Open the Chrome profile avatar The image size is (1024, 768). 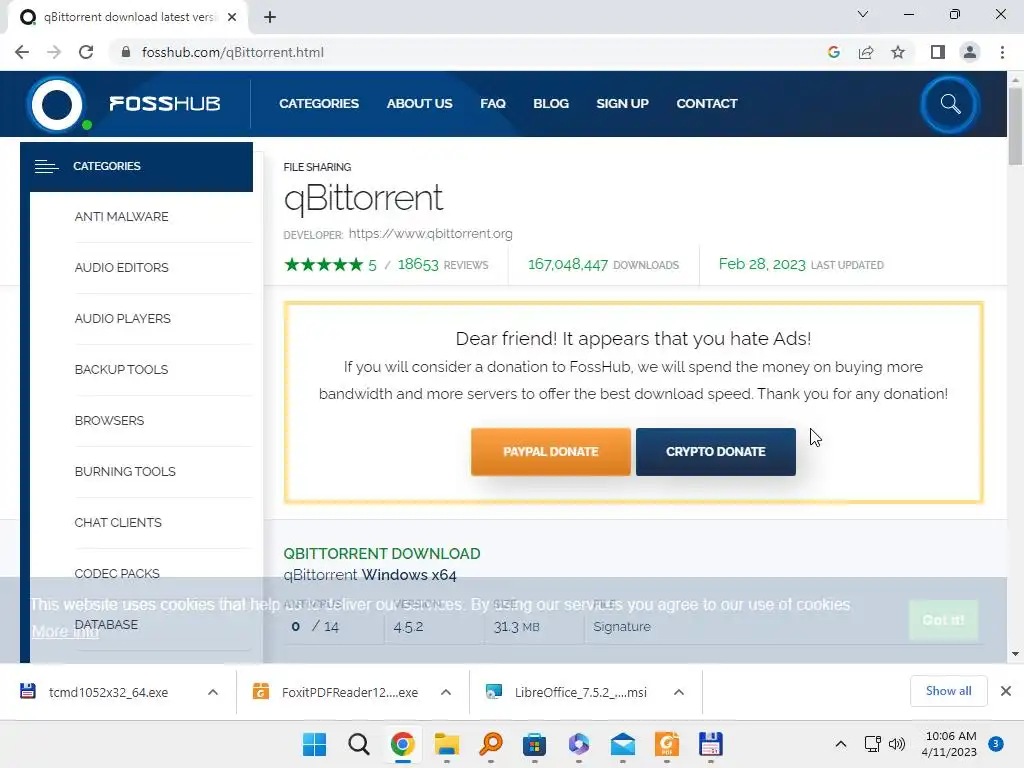(970, 52)
